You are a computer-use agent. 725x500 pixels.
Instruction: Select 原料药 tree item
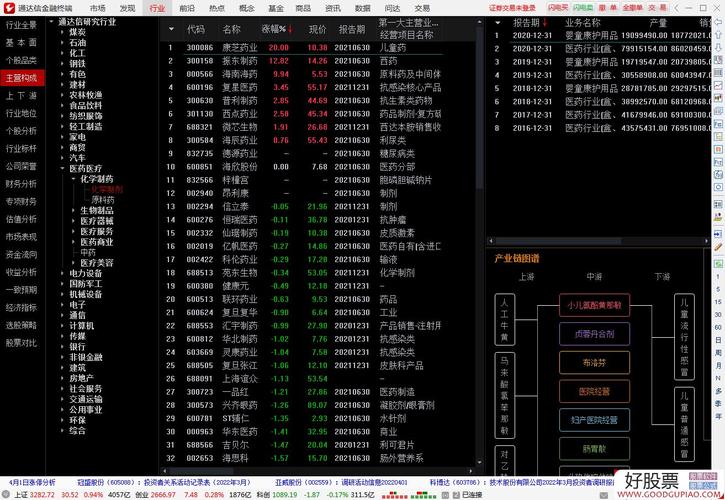pos(103,200)
